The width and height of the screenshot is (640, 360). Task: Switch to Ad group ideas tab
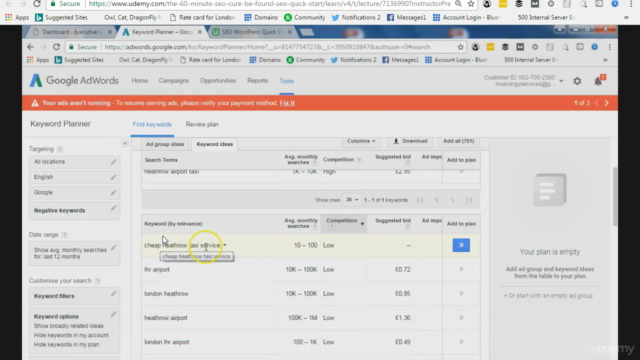[x=165, y=144]
